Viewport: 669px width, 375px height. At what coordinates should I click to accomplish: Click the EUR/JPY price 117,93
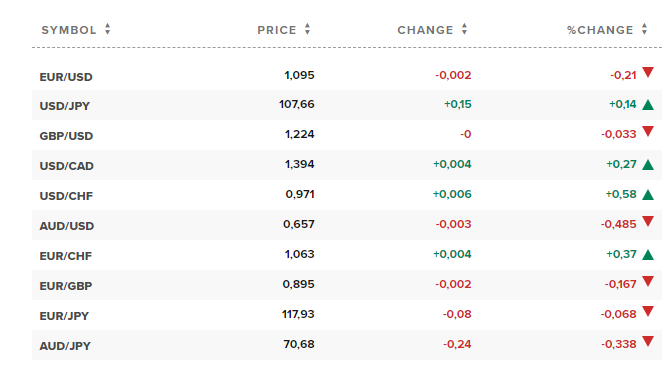pos(298,314)
